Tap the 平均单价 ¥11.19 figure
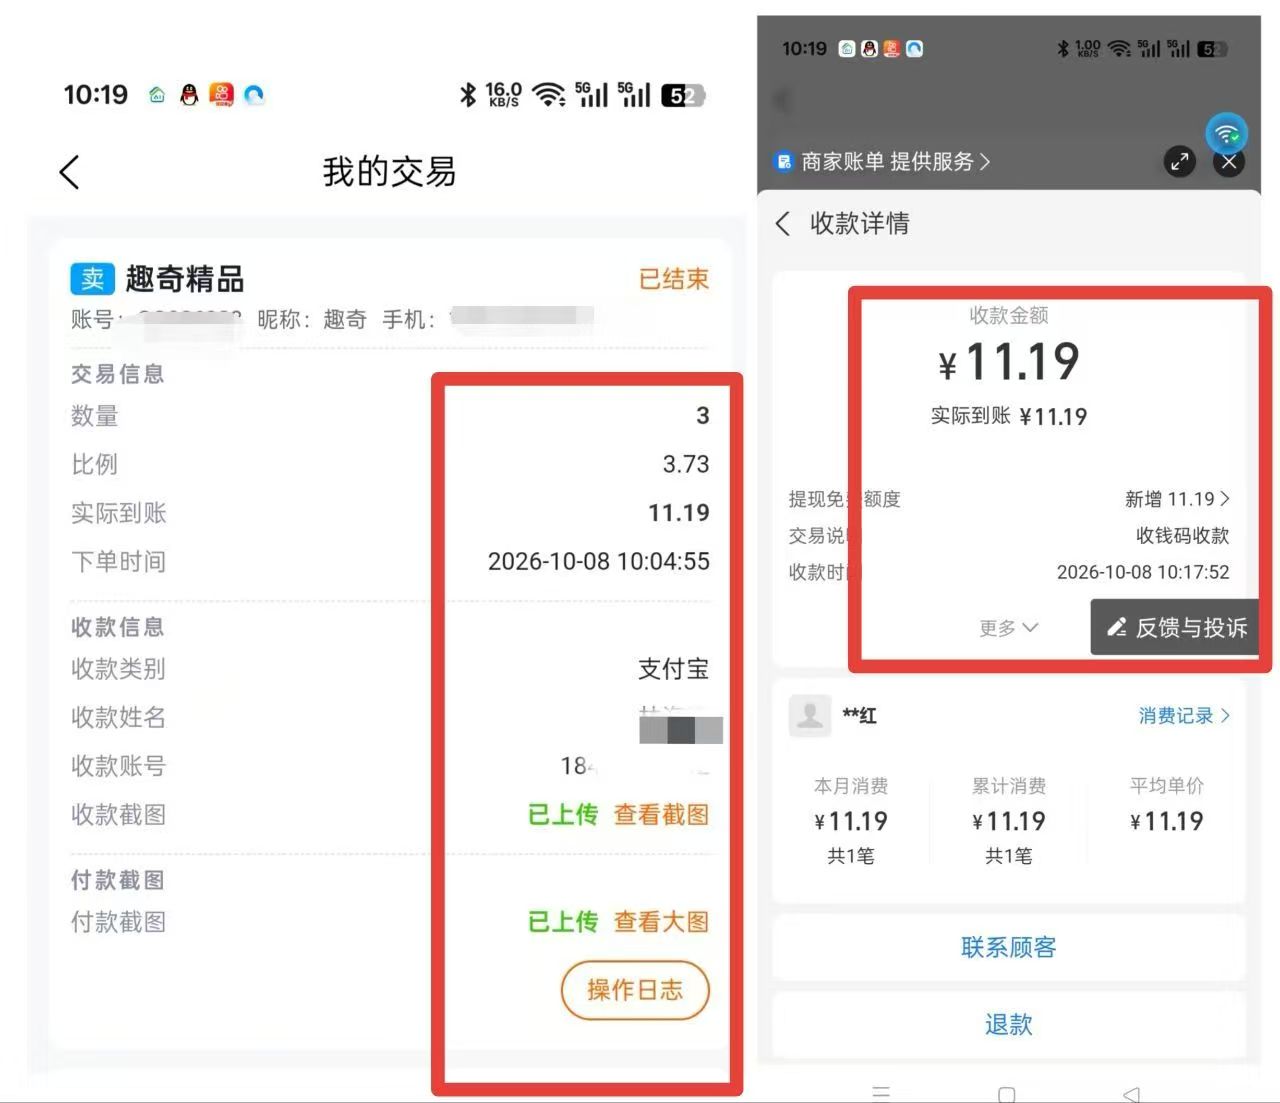The height and width of the screenshot is (1103, 1280). coord(1167,821)
